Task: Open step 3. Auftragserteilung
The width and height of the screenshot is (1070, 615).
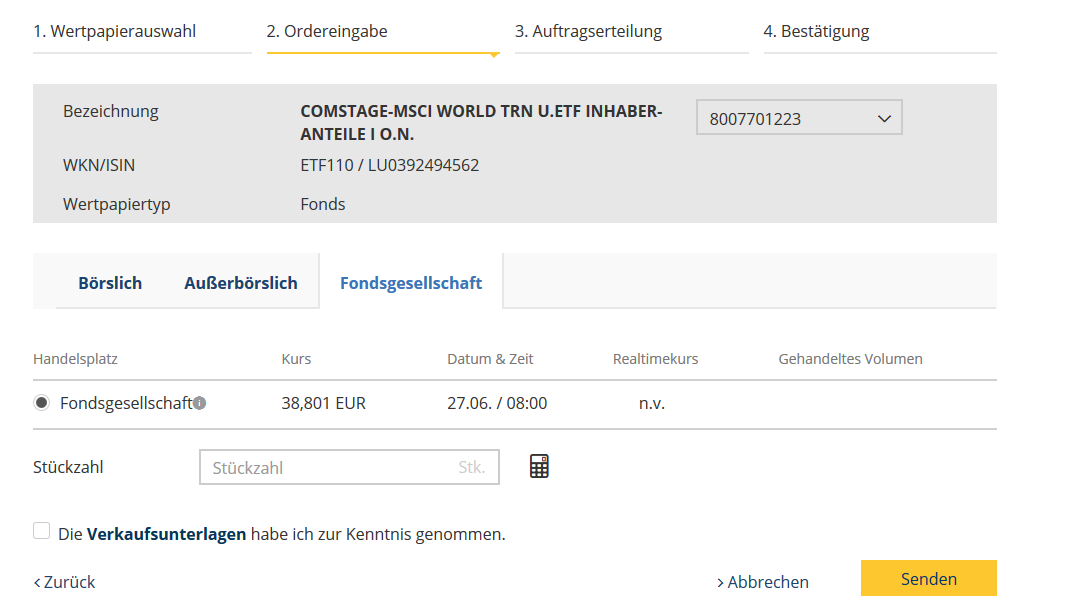Action: tap(588, 31)
